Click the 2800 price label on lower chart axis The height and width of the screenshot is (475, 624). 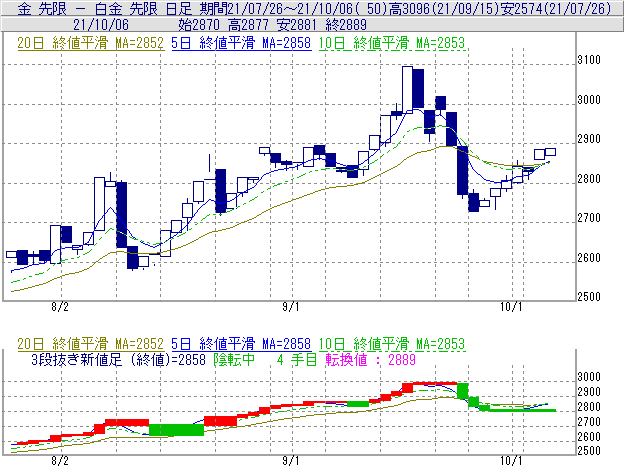coord(590,407)
